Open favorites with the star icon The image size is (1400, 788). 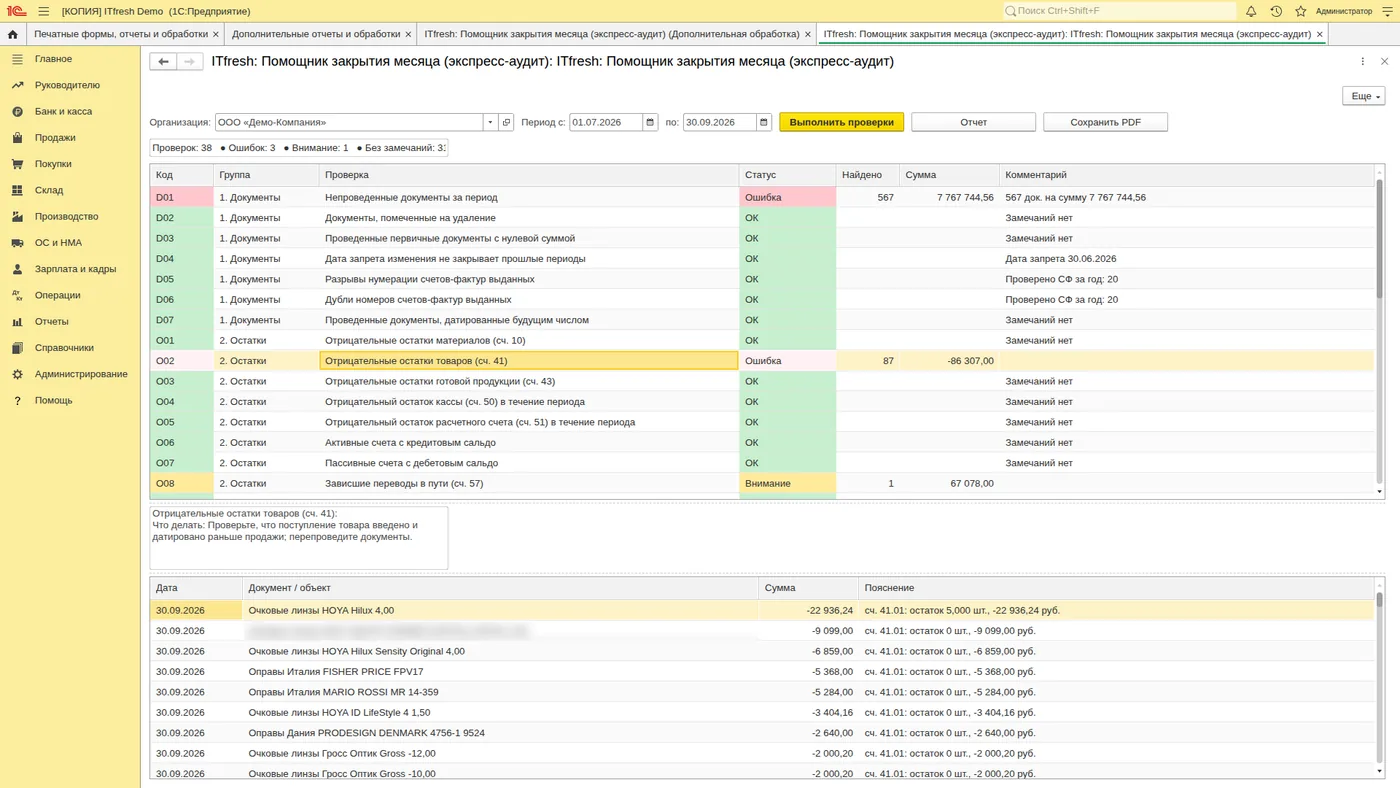pos(1301,11)
